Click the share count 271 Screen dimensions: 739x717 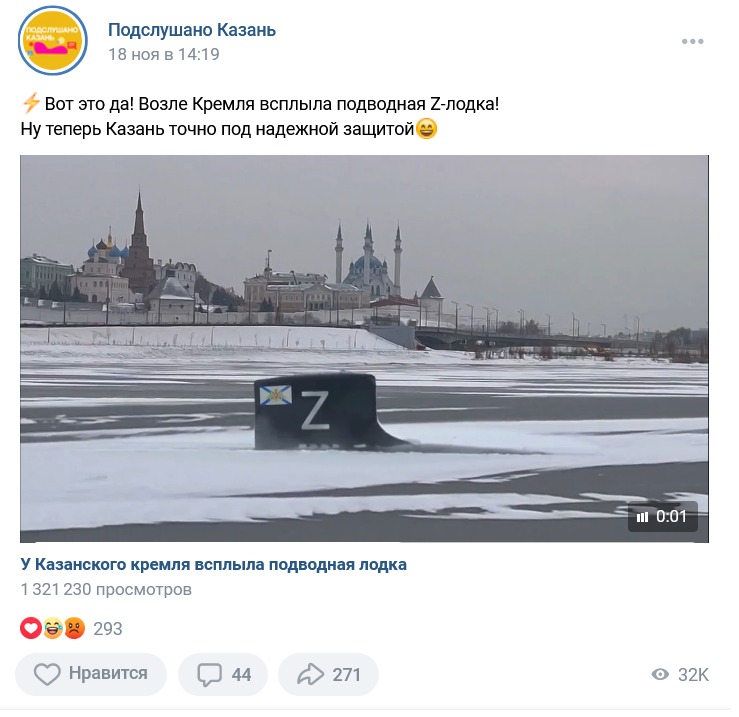(346, 675)
